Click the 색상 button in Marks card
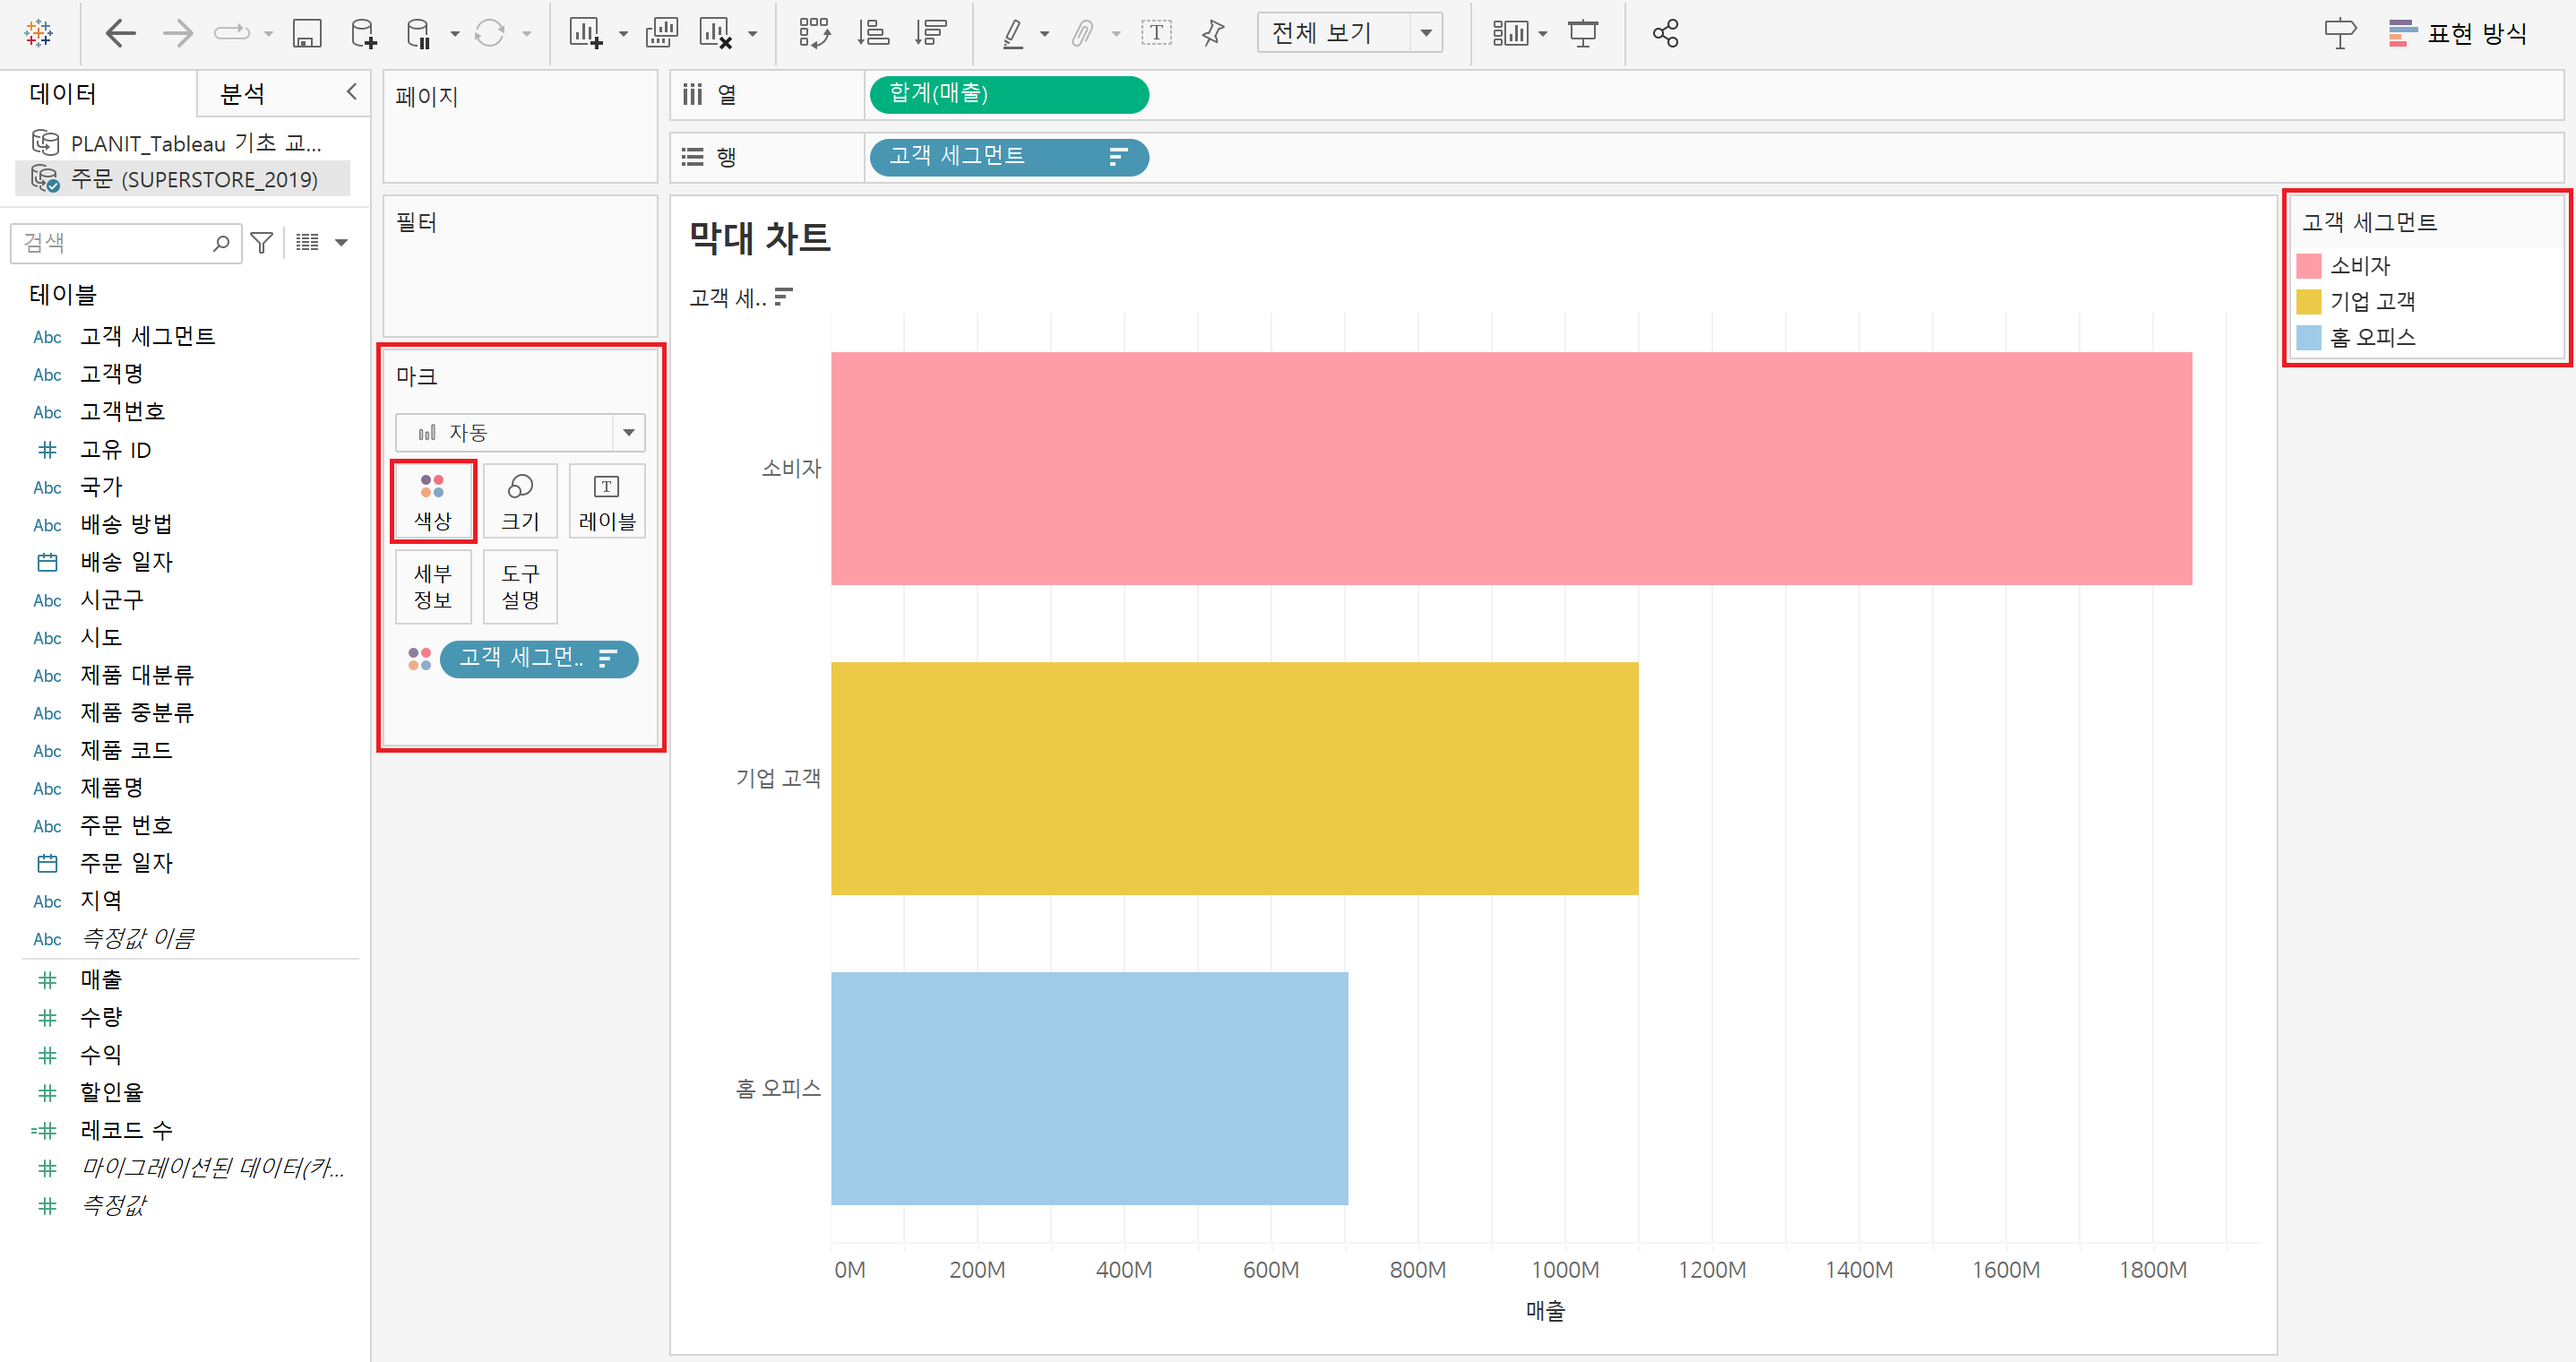This screenshot has width=2576, height=1362. point(433,501)
